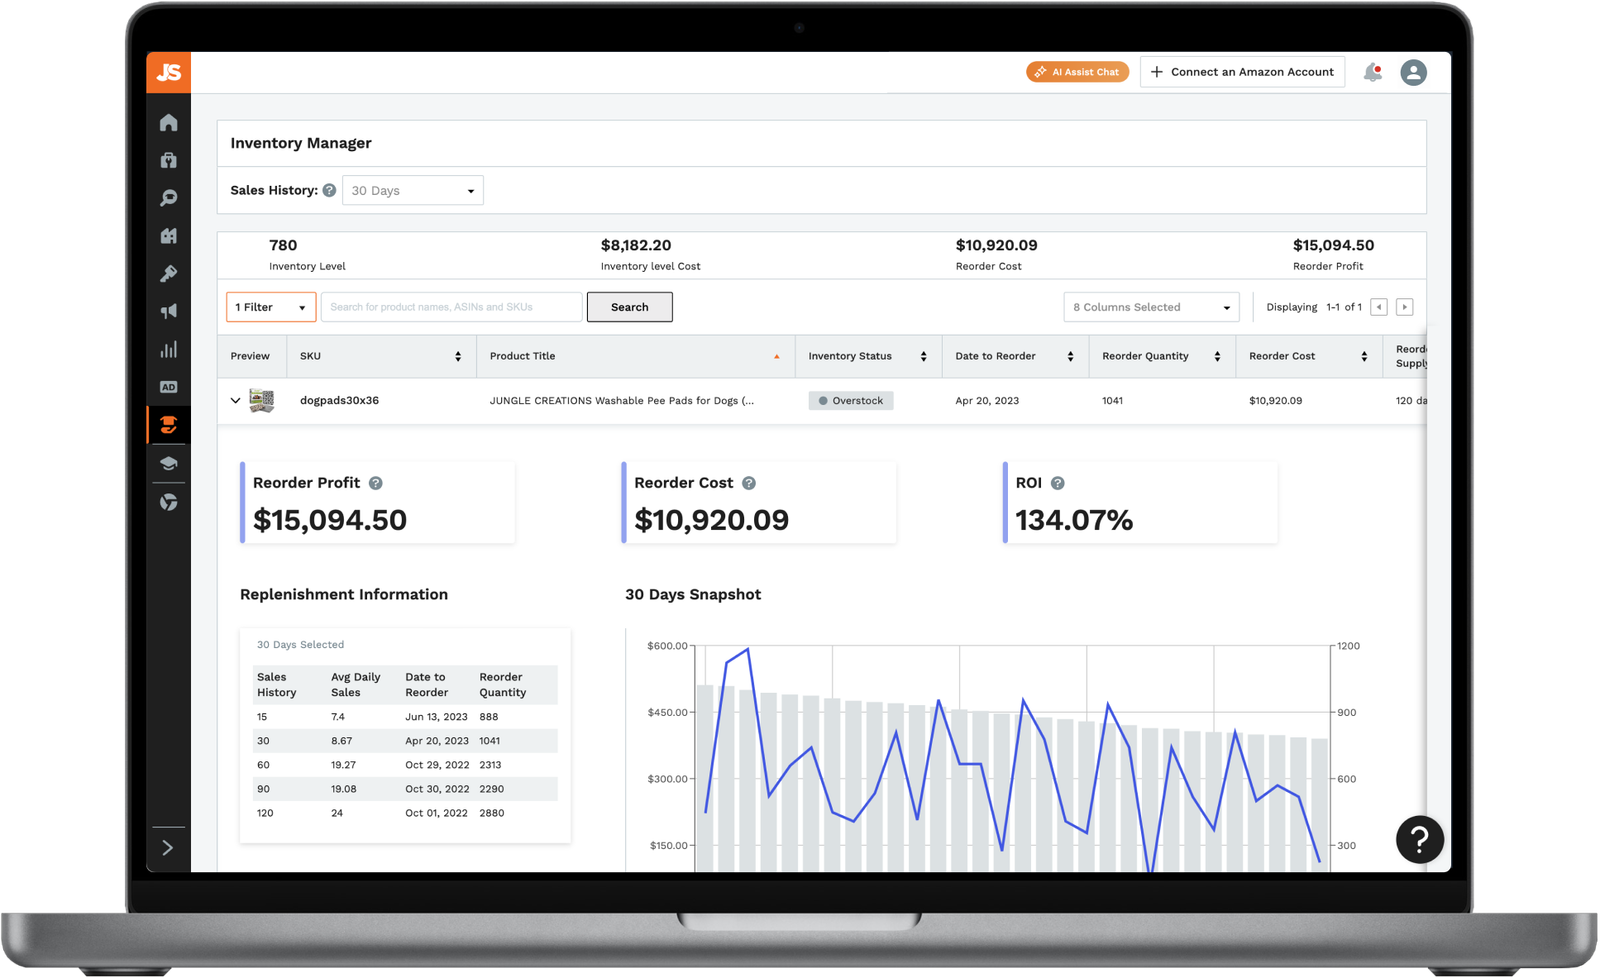Click the Search button
Viewport: 1600px width, 977px height.
point(629,307)
